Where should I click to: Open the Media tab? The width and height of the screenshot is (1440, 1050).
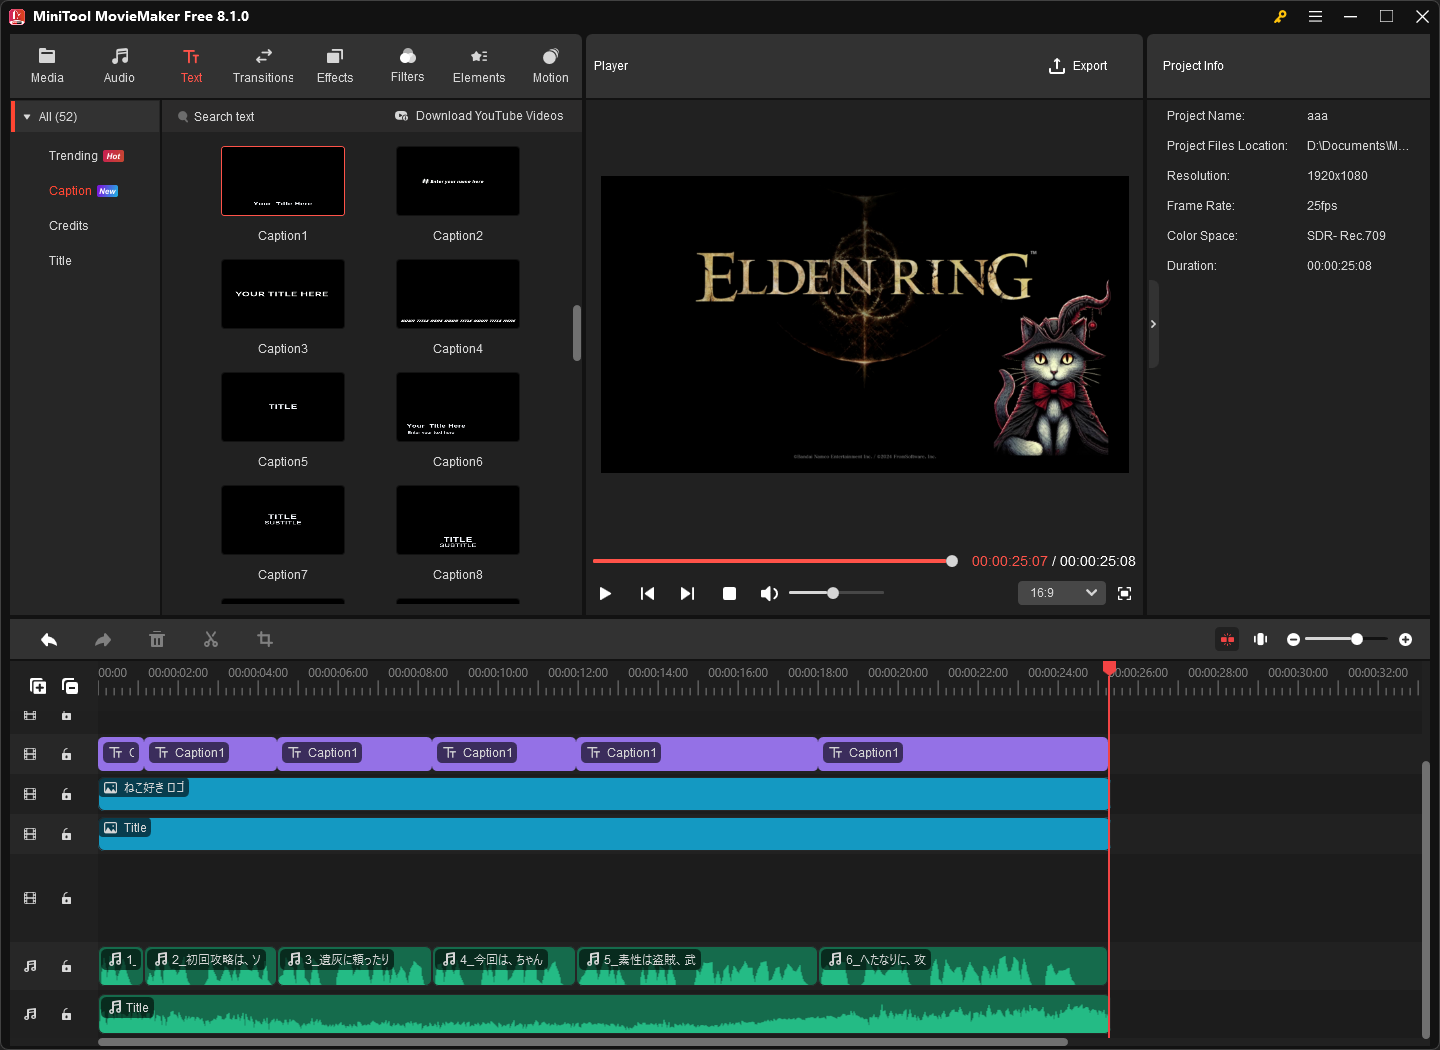pos(47,66)
